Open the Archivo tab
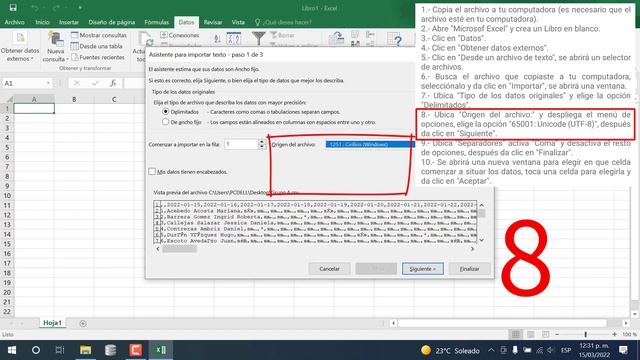This screenshot has height=360, width=640. tap(14, 22)
